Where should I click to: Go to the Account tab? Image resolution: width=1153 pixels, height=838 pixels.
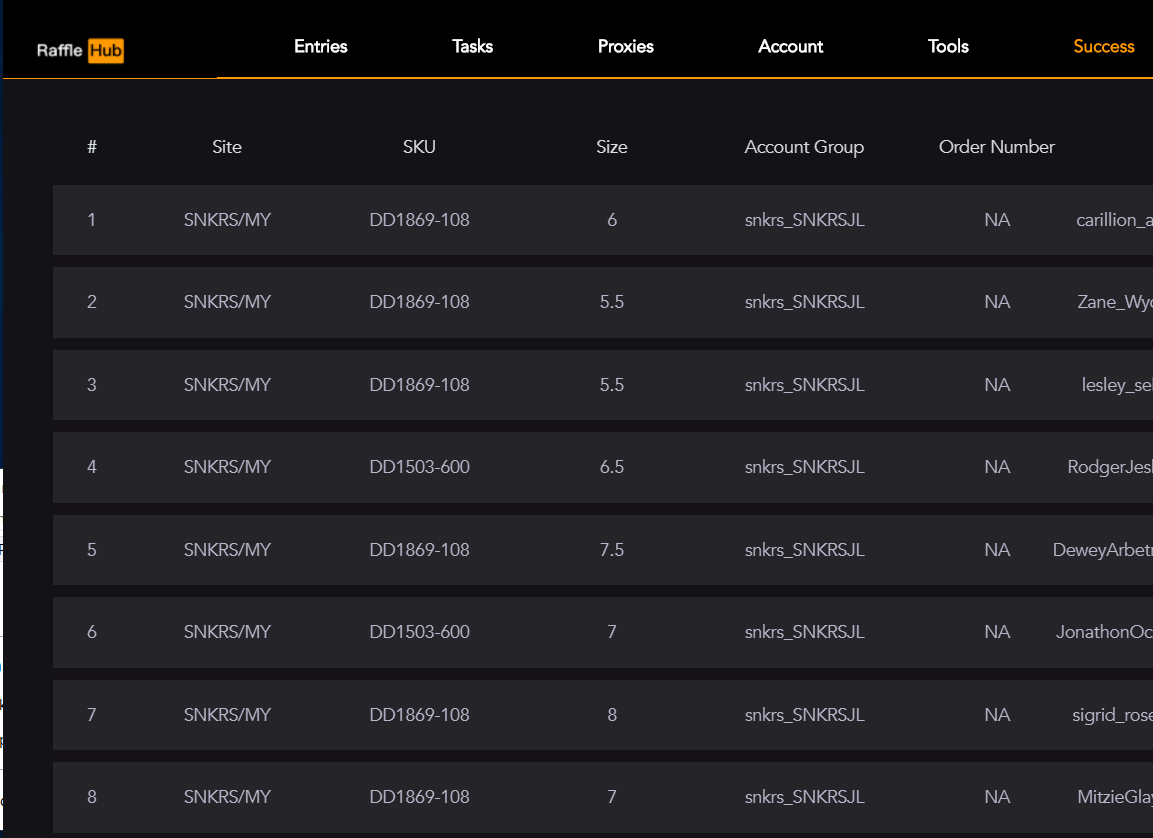click(790, 46)
